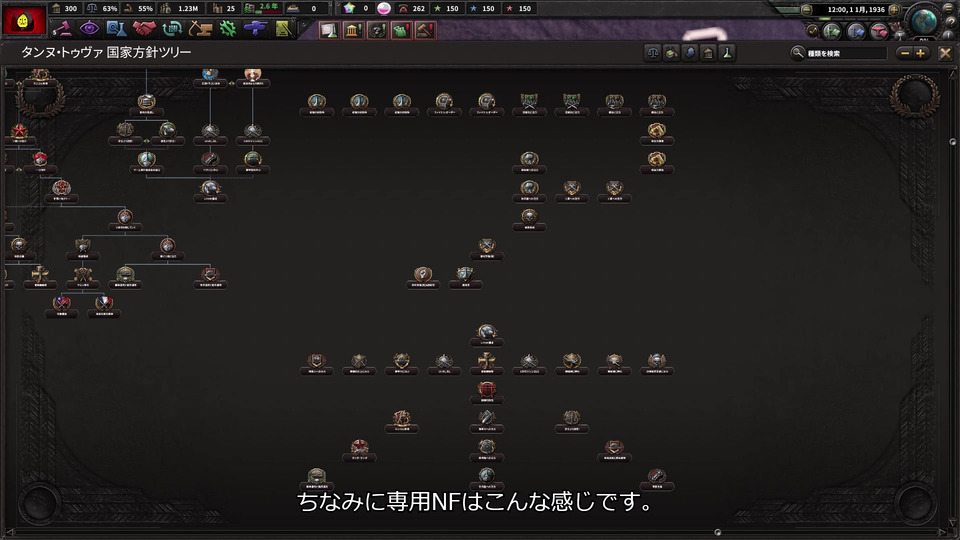The height and width of the screenshot is (540, 960).
Task: Toggle the building focus filter
Action: [708, 53]
